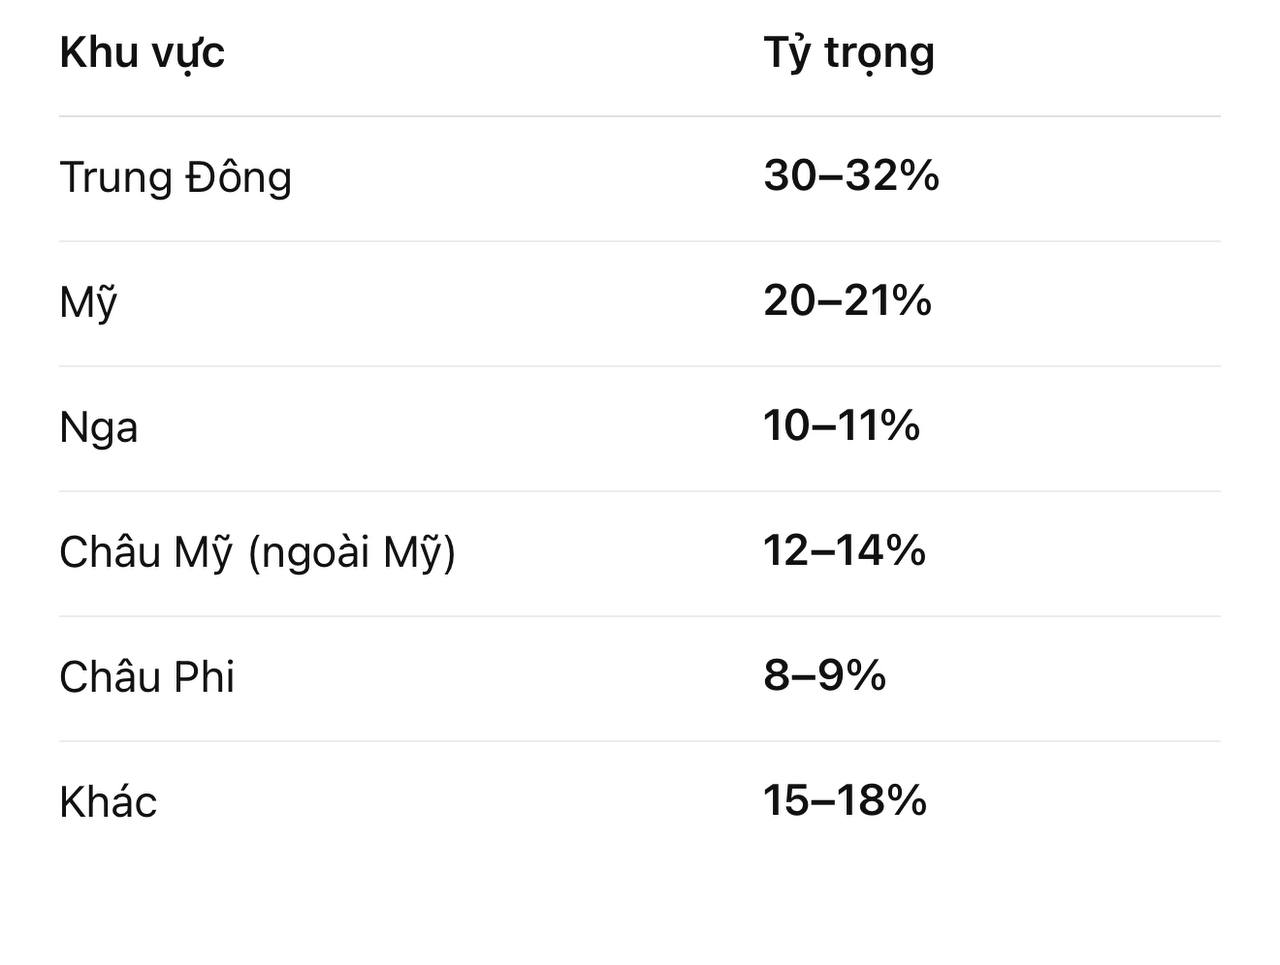1280x965 pixels.
Task: Click the 10–11% share value
Action: click(841, 426)
